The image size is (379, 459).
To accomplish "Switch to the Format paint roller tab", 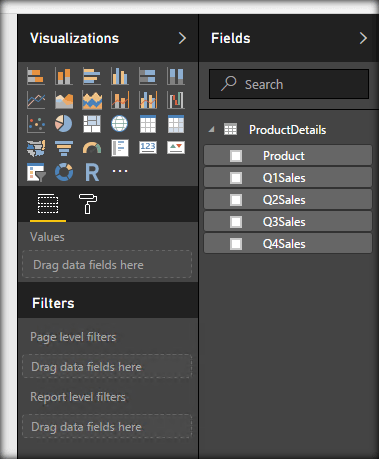I will click(x=88, y=203).
